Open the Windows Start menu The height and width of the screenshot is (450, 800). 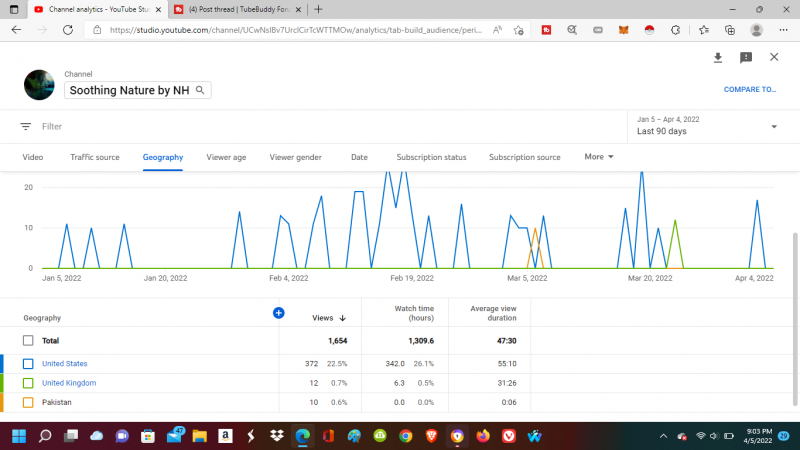coord(17,436)
